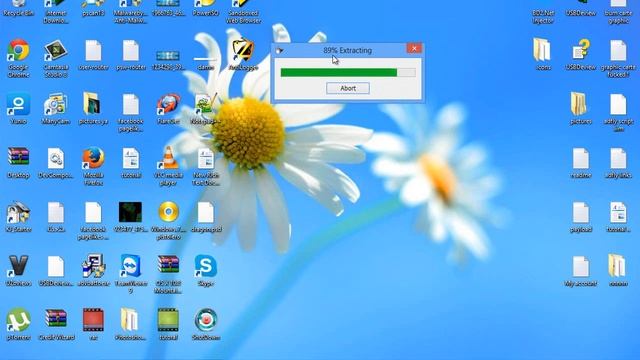Open the Windows 7 gold disc image

tap(168, 220)
